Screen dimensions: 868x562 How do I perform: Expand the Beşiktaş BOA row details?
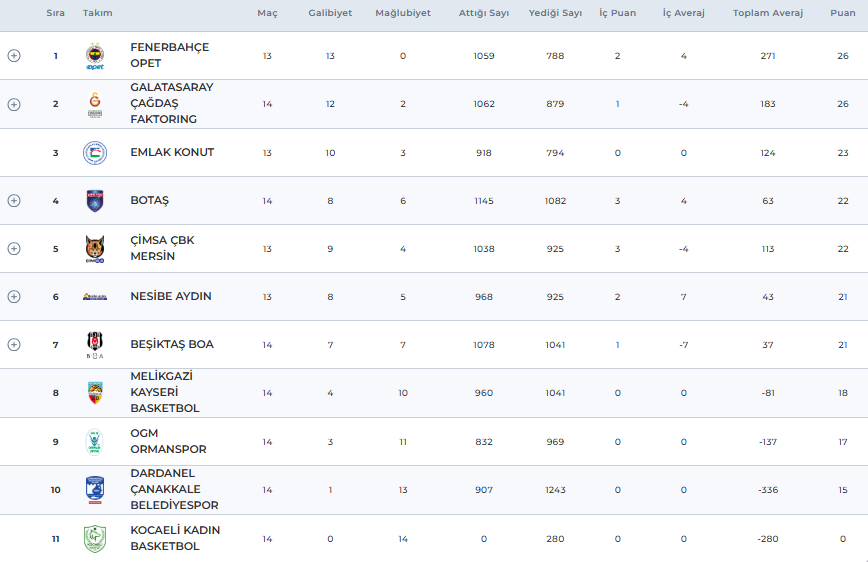(14, 344)
